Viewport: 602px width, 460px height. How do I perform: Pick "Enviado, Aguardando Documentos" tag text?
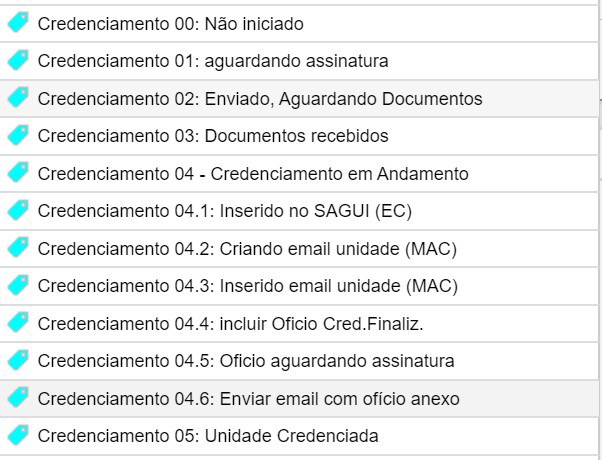click(344, 99)
